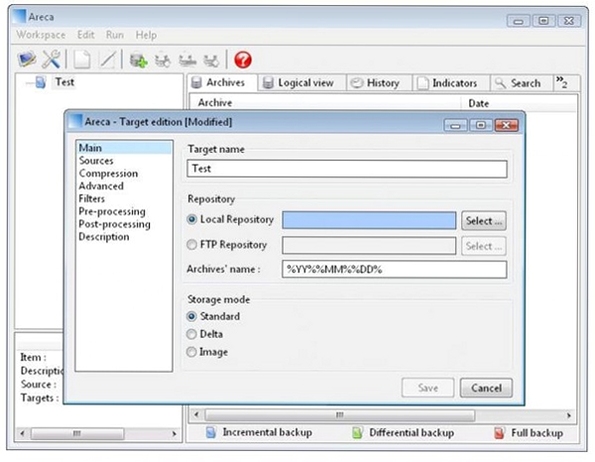595x462 pixels.
Task: Click the Select button for Local Repository
Action: pyautogui.click(x=484, y=221)
